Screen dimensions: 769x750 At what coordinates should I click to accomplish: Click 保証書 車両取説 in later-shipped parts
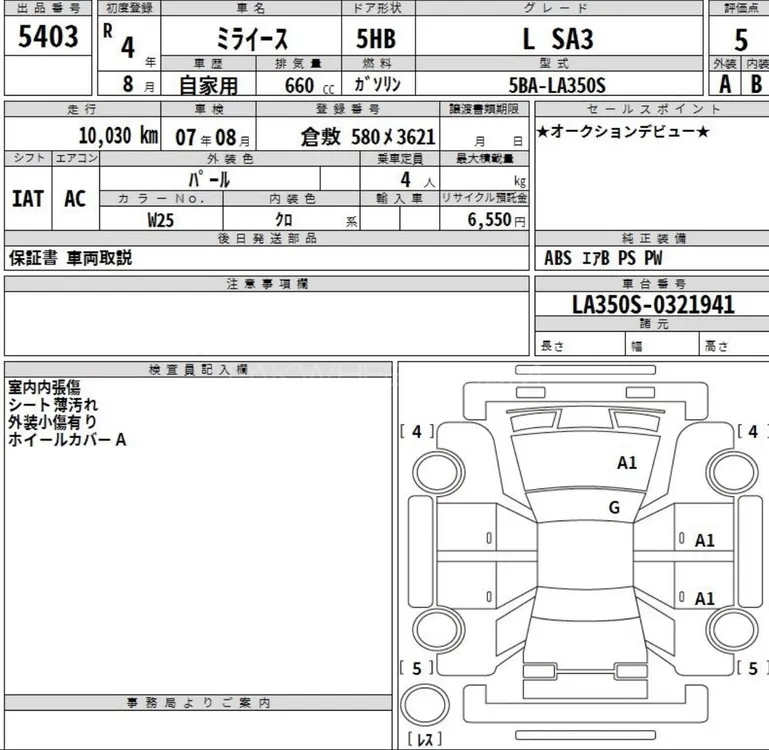(x=70, y=258)
